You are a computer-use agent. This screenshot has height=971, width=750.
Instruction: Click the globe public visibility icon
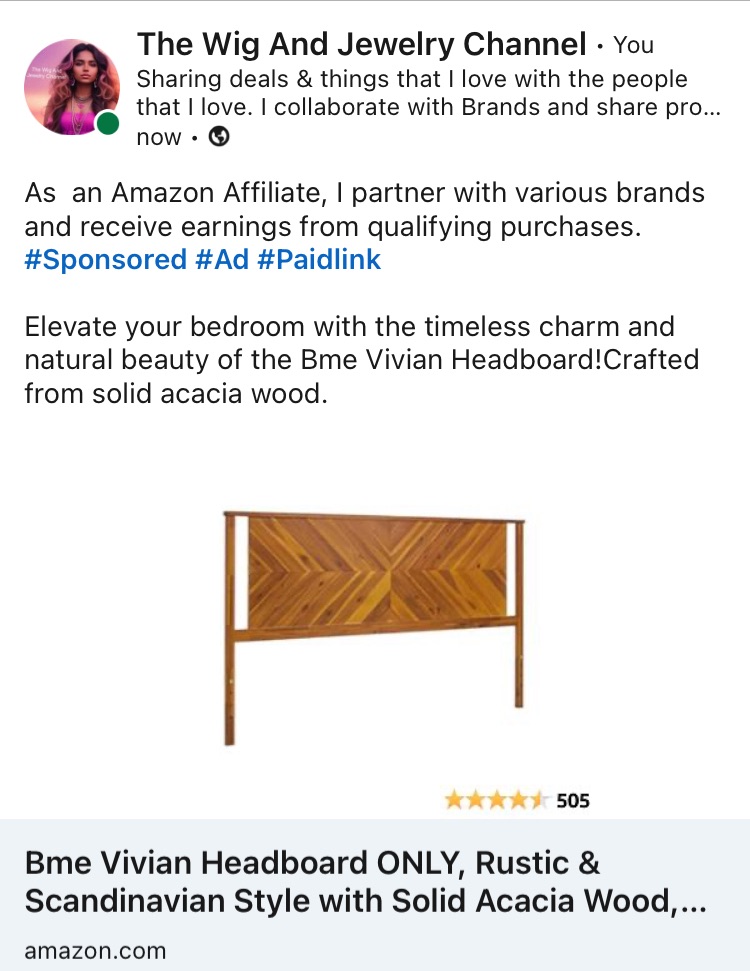tap(218, 138)
